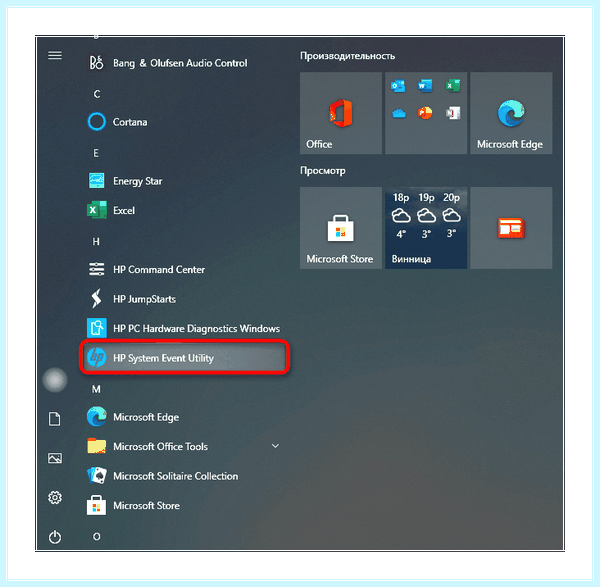Select the HP JumpStarts label
Screen dimensions: 600x587
(144, 299)
